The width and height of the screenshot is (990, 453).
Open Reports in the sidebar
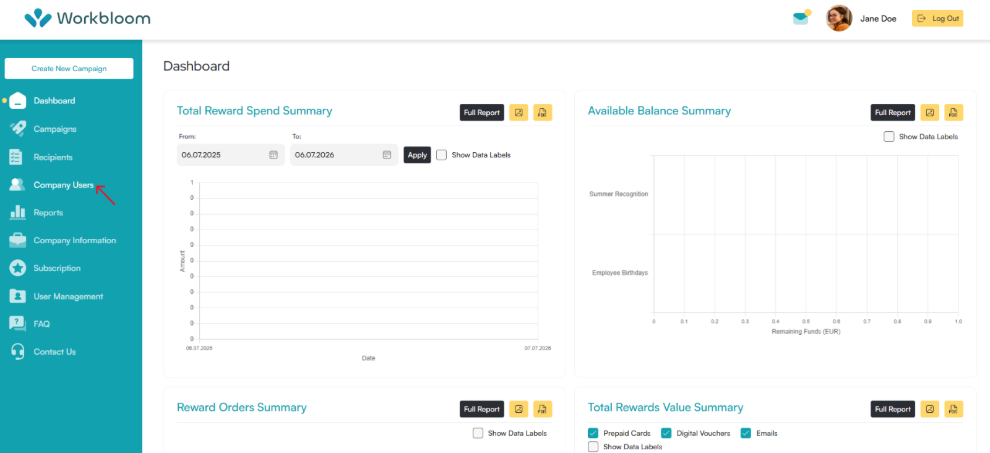(x=48, y=212)
